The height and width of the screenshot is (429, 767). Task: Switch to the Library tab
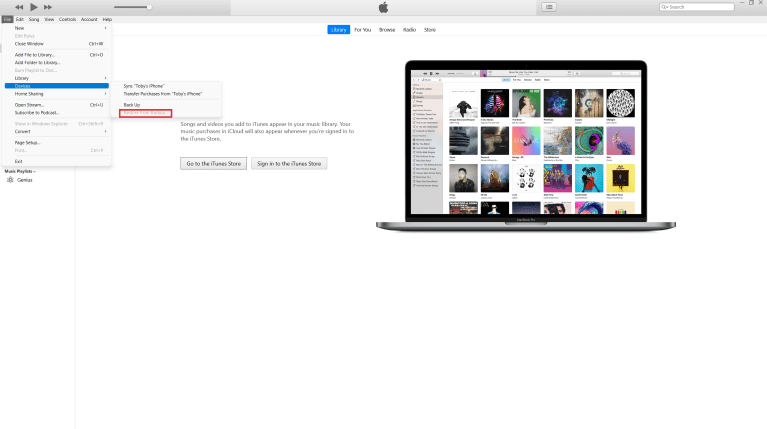pos(338,30)
